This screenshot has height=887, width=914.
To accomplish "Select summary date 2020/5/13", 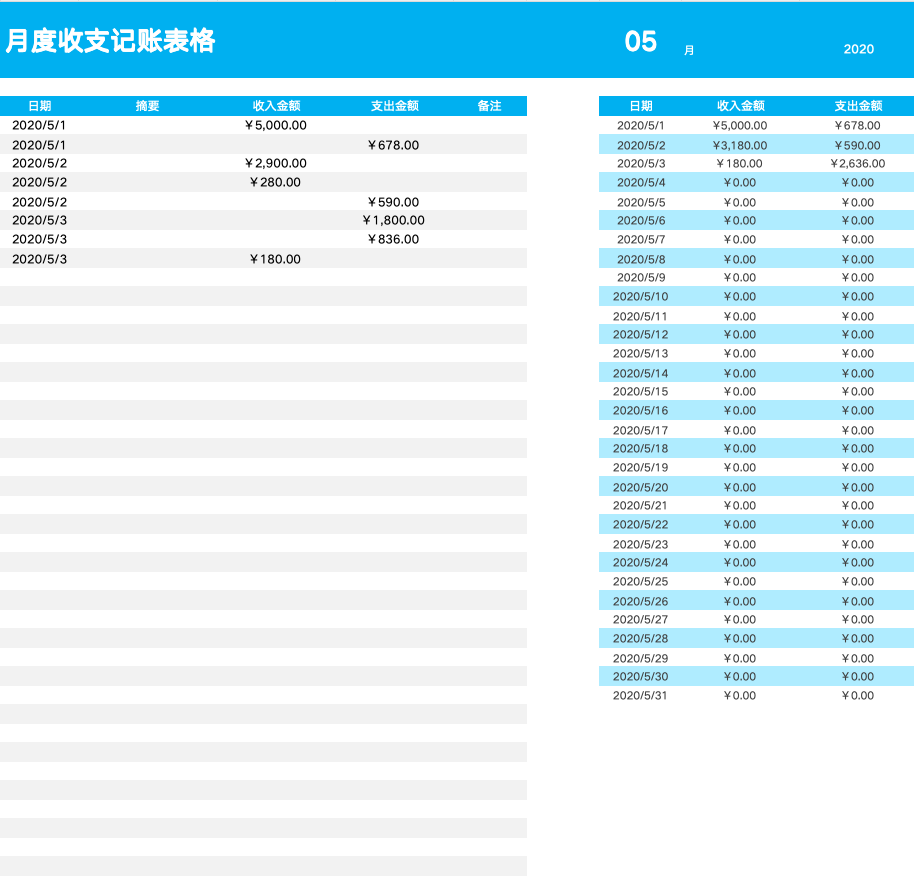I will pos(641,354).
